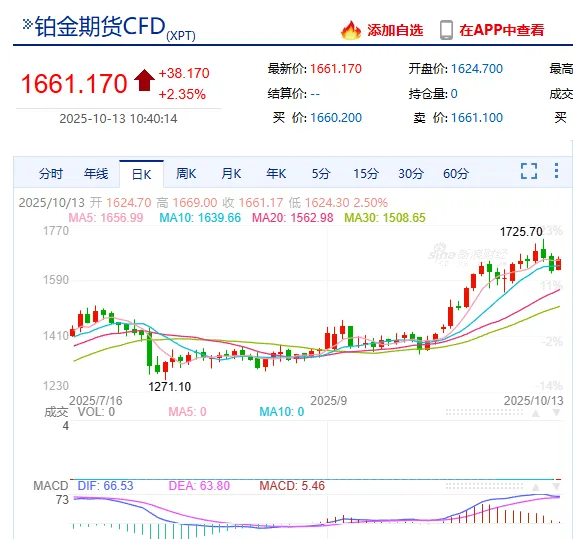573x539 pixels.
Task: Click the up triangle in 成交 volume panel
Action: point(536,413)
